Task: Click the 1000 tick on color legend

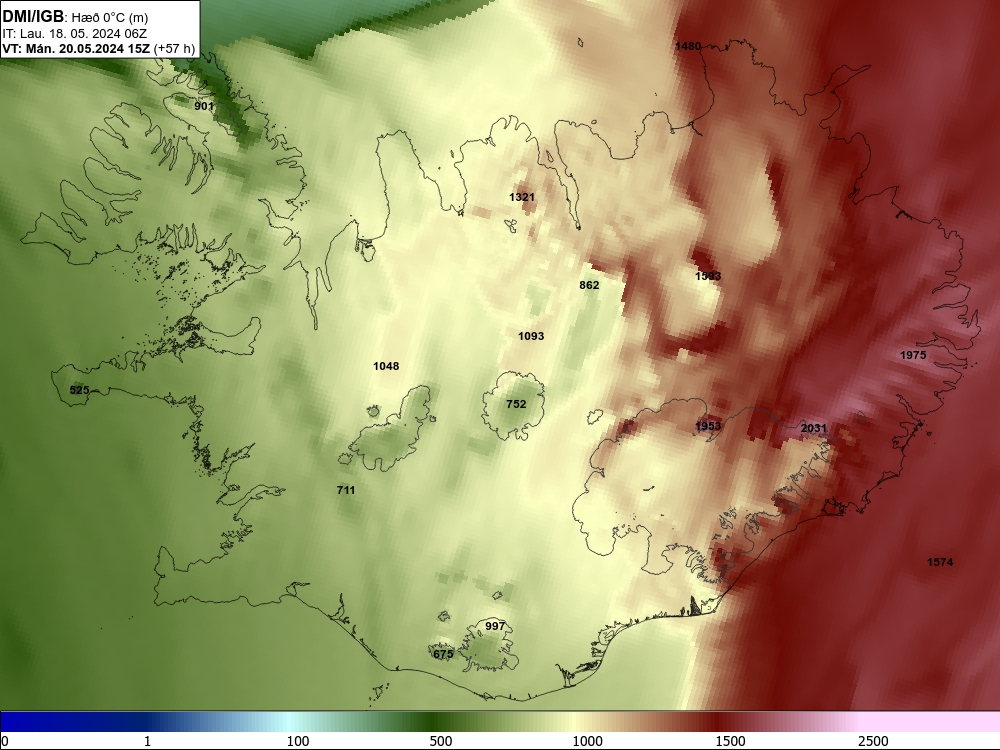Action: (587, 740)
